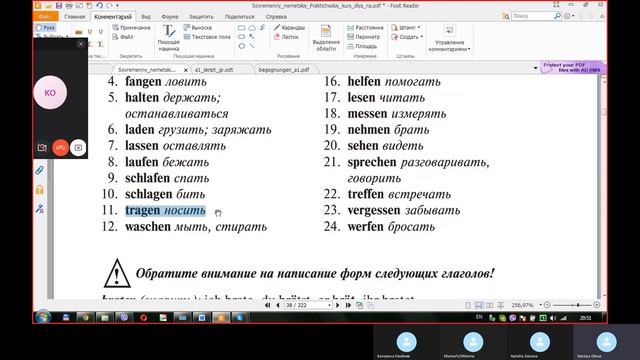The height and width of the screenshot is (360, 640).
Task: Select the line drawing tool
Action: pos(252,46)
